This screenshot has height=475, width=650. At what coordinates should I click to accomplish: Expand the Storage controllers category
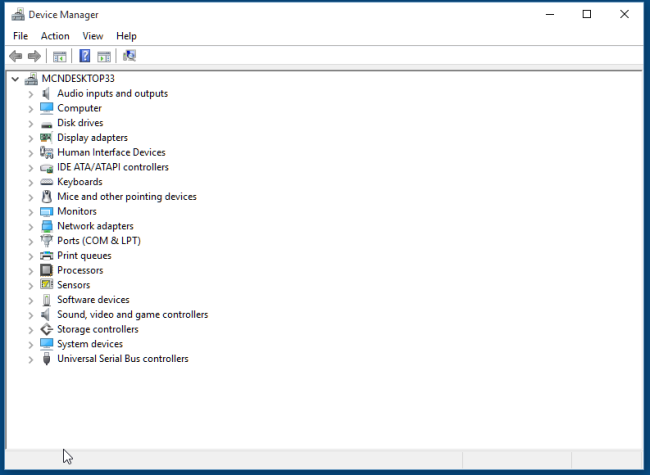pos(31,330)
